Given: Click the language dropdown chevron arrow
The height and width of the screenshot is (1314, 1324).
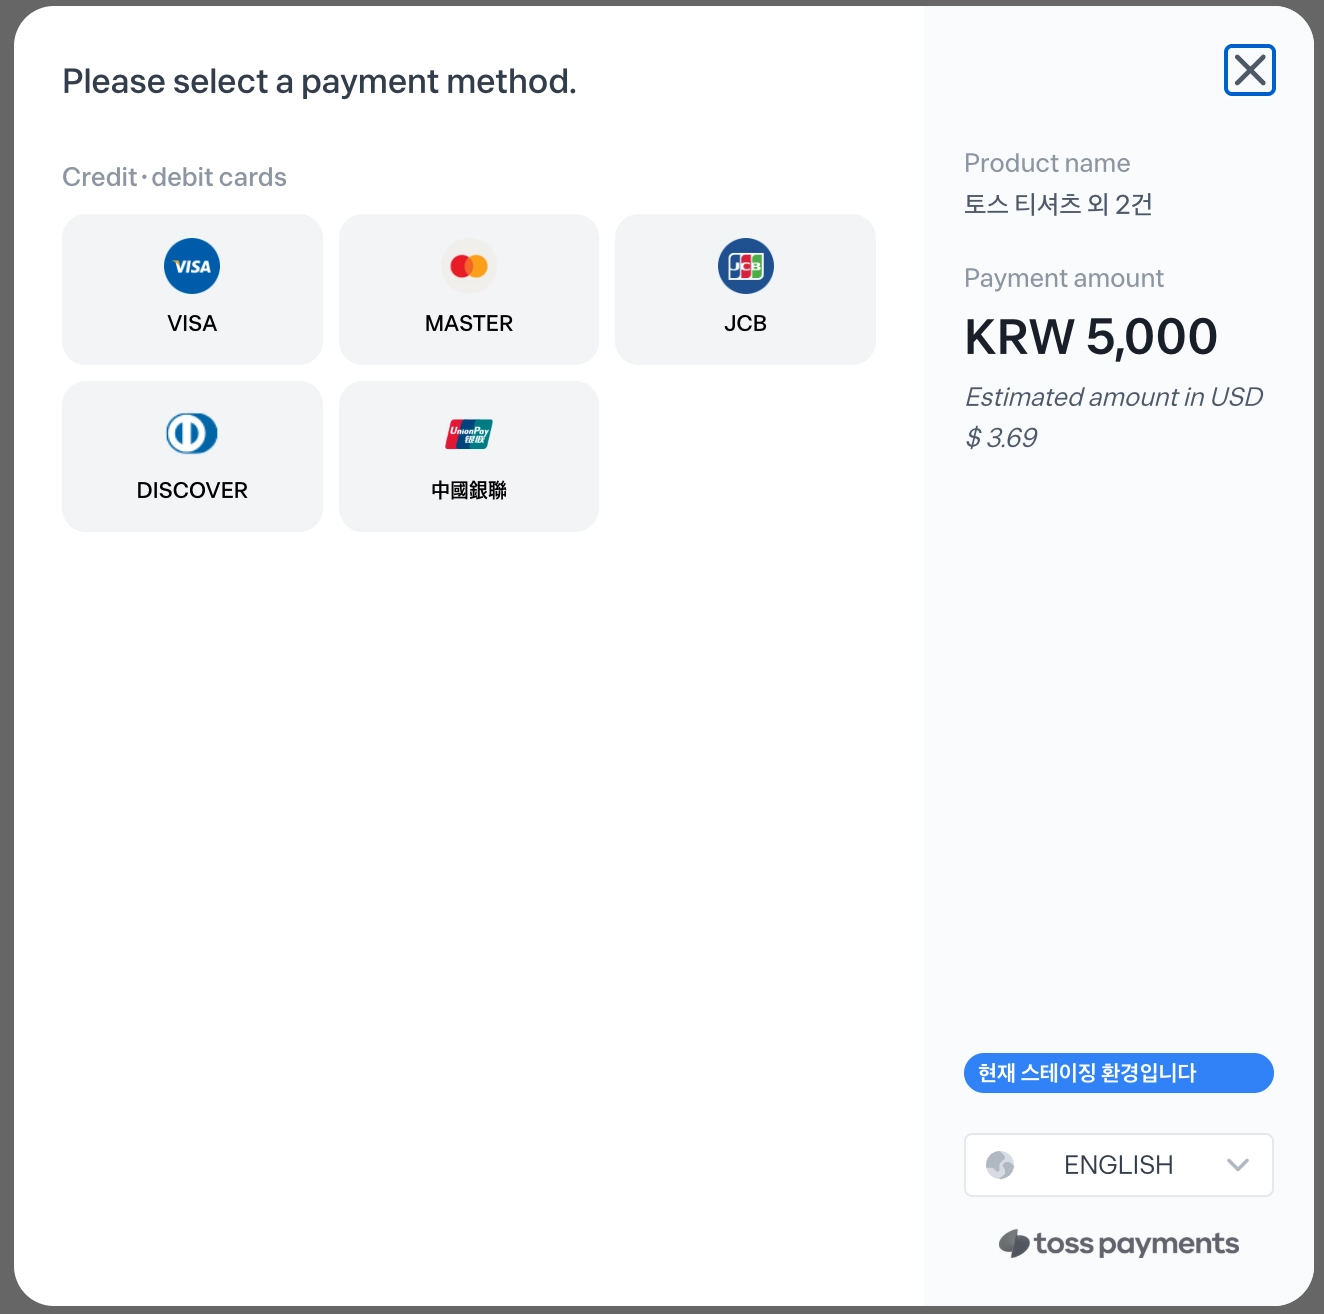Looking at the screenshot, I should 1238,1165.
